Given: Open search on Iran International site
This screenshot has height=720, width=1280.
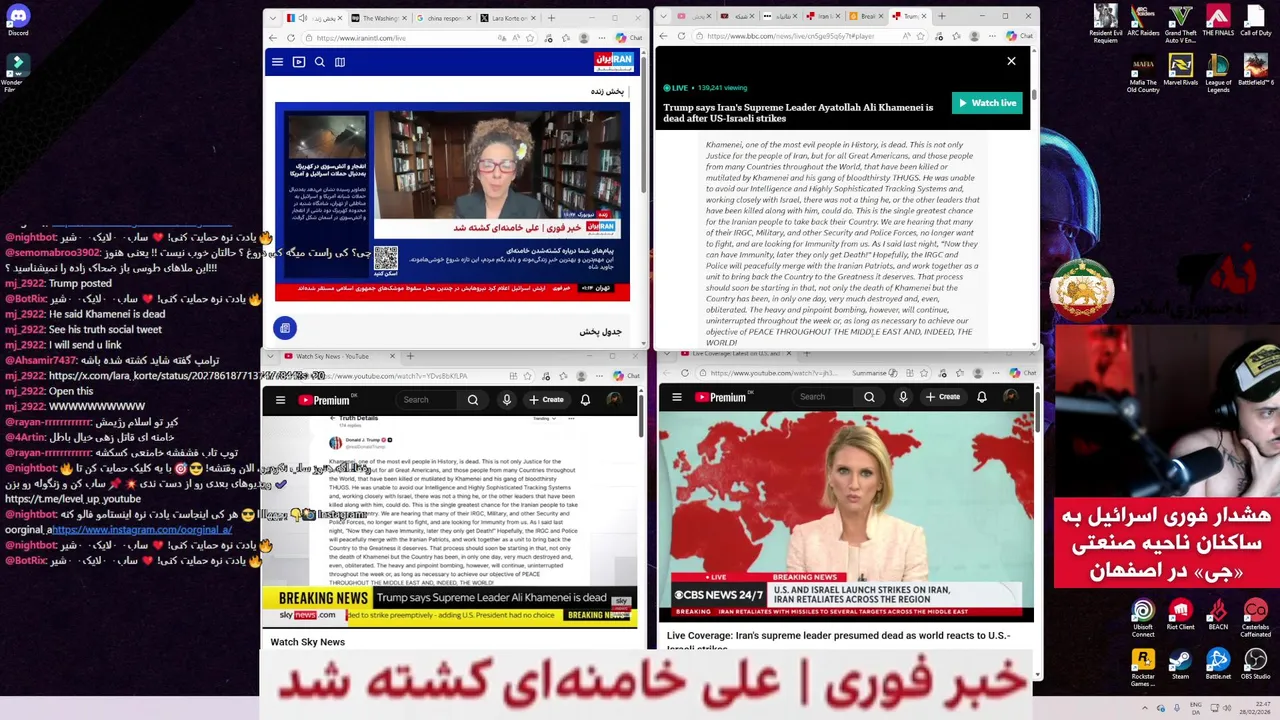Looking at the screenshot, I should click(x=319, y=62).
